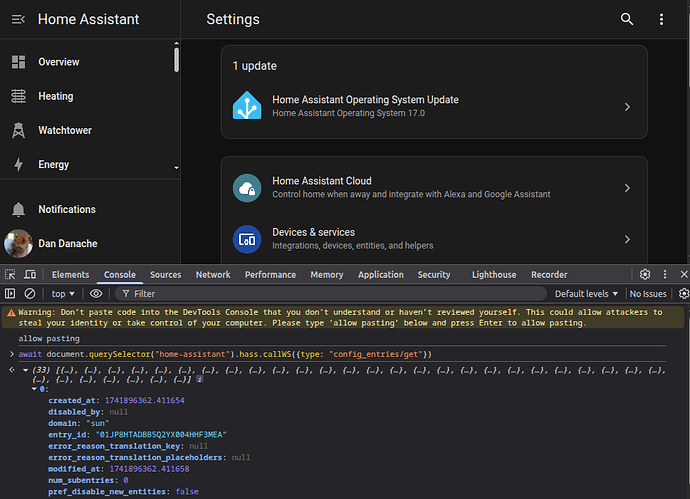The image size is (690, 499).
Task: Click the warning triangle icon in console
Action: click(x=11, y=313)
